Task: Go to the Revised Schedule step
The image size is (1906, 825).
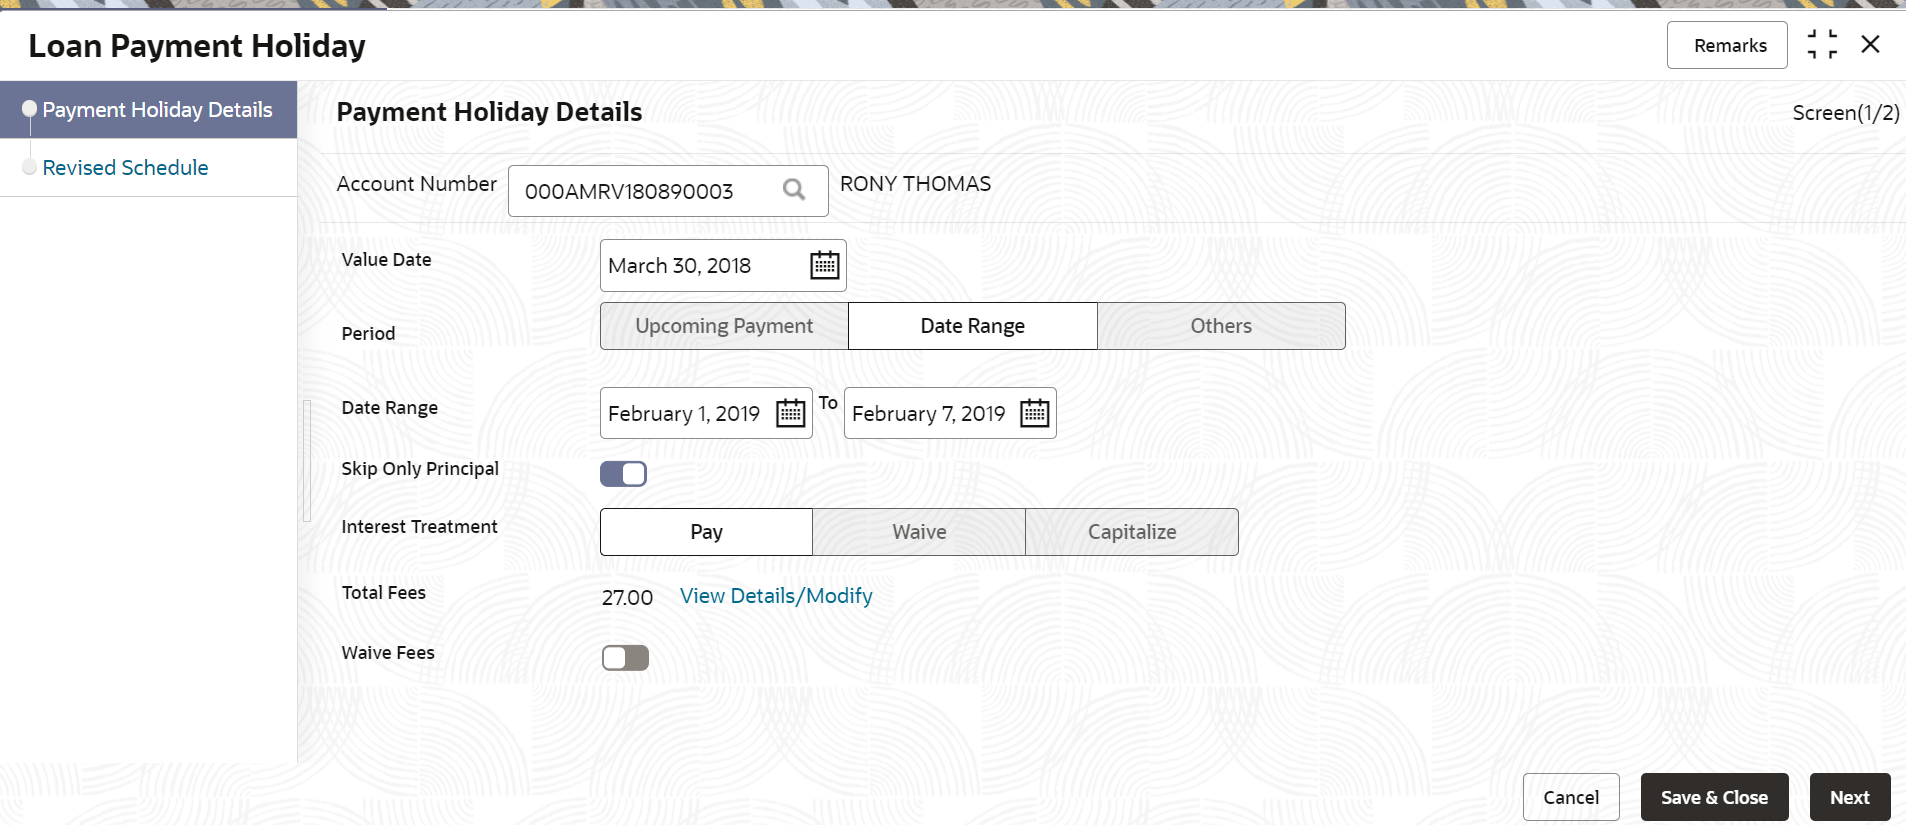Action: click(x=125, y=168)
